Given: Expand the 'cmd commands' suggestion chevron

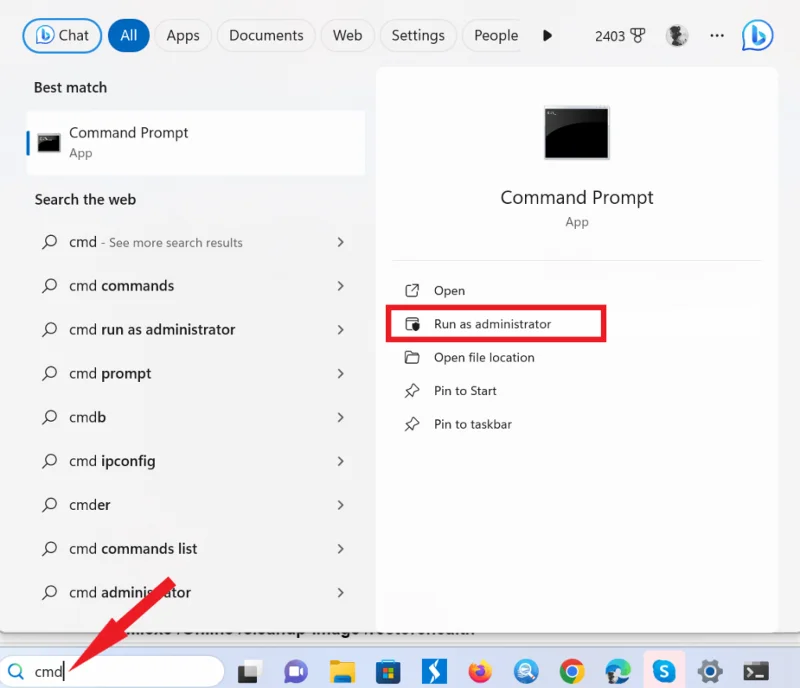Looking at the screenshot, I should pyautogui.click(x=340, y=286).
